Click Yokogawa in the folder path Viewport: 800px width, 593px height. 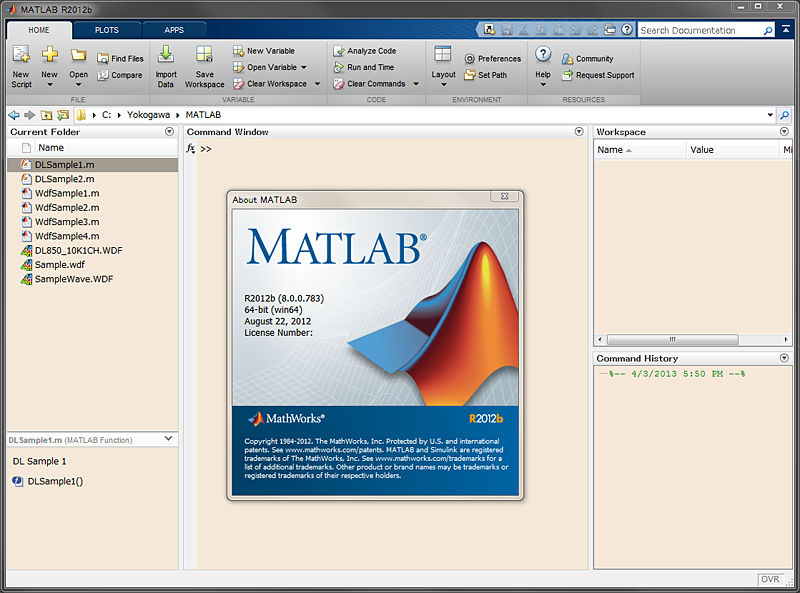point(148,115)
